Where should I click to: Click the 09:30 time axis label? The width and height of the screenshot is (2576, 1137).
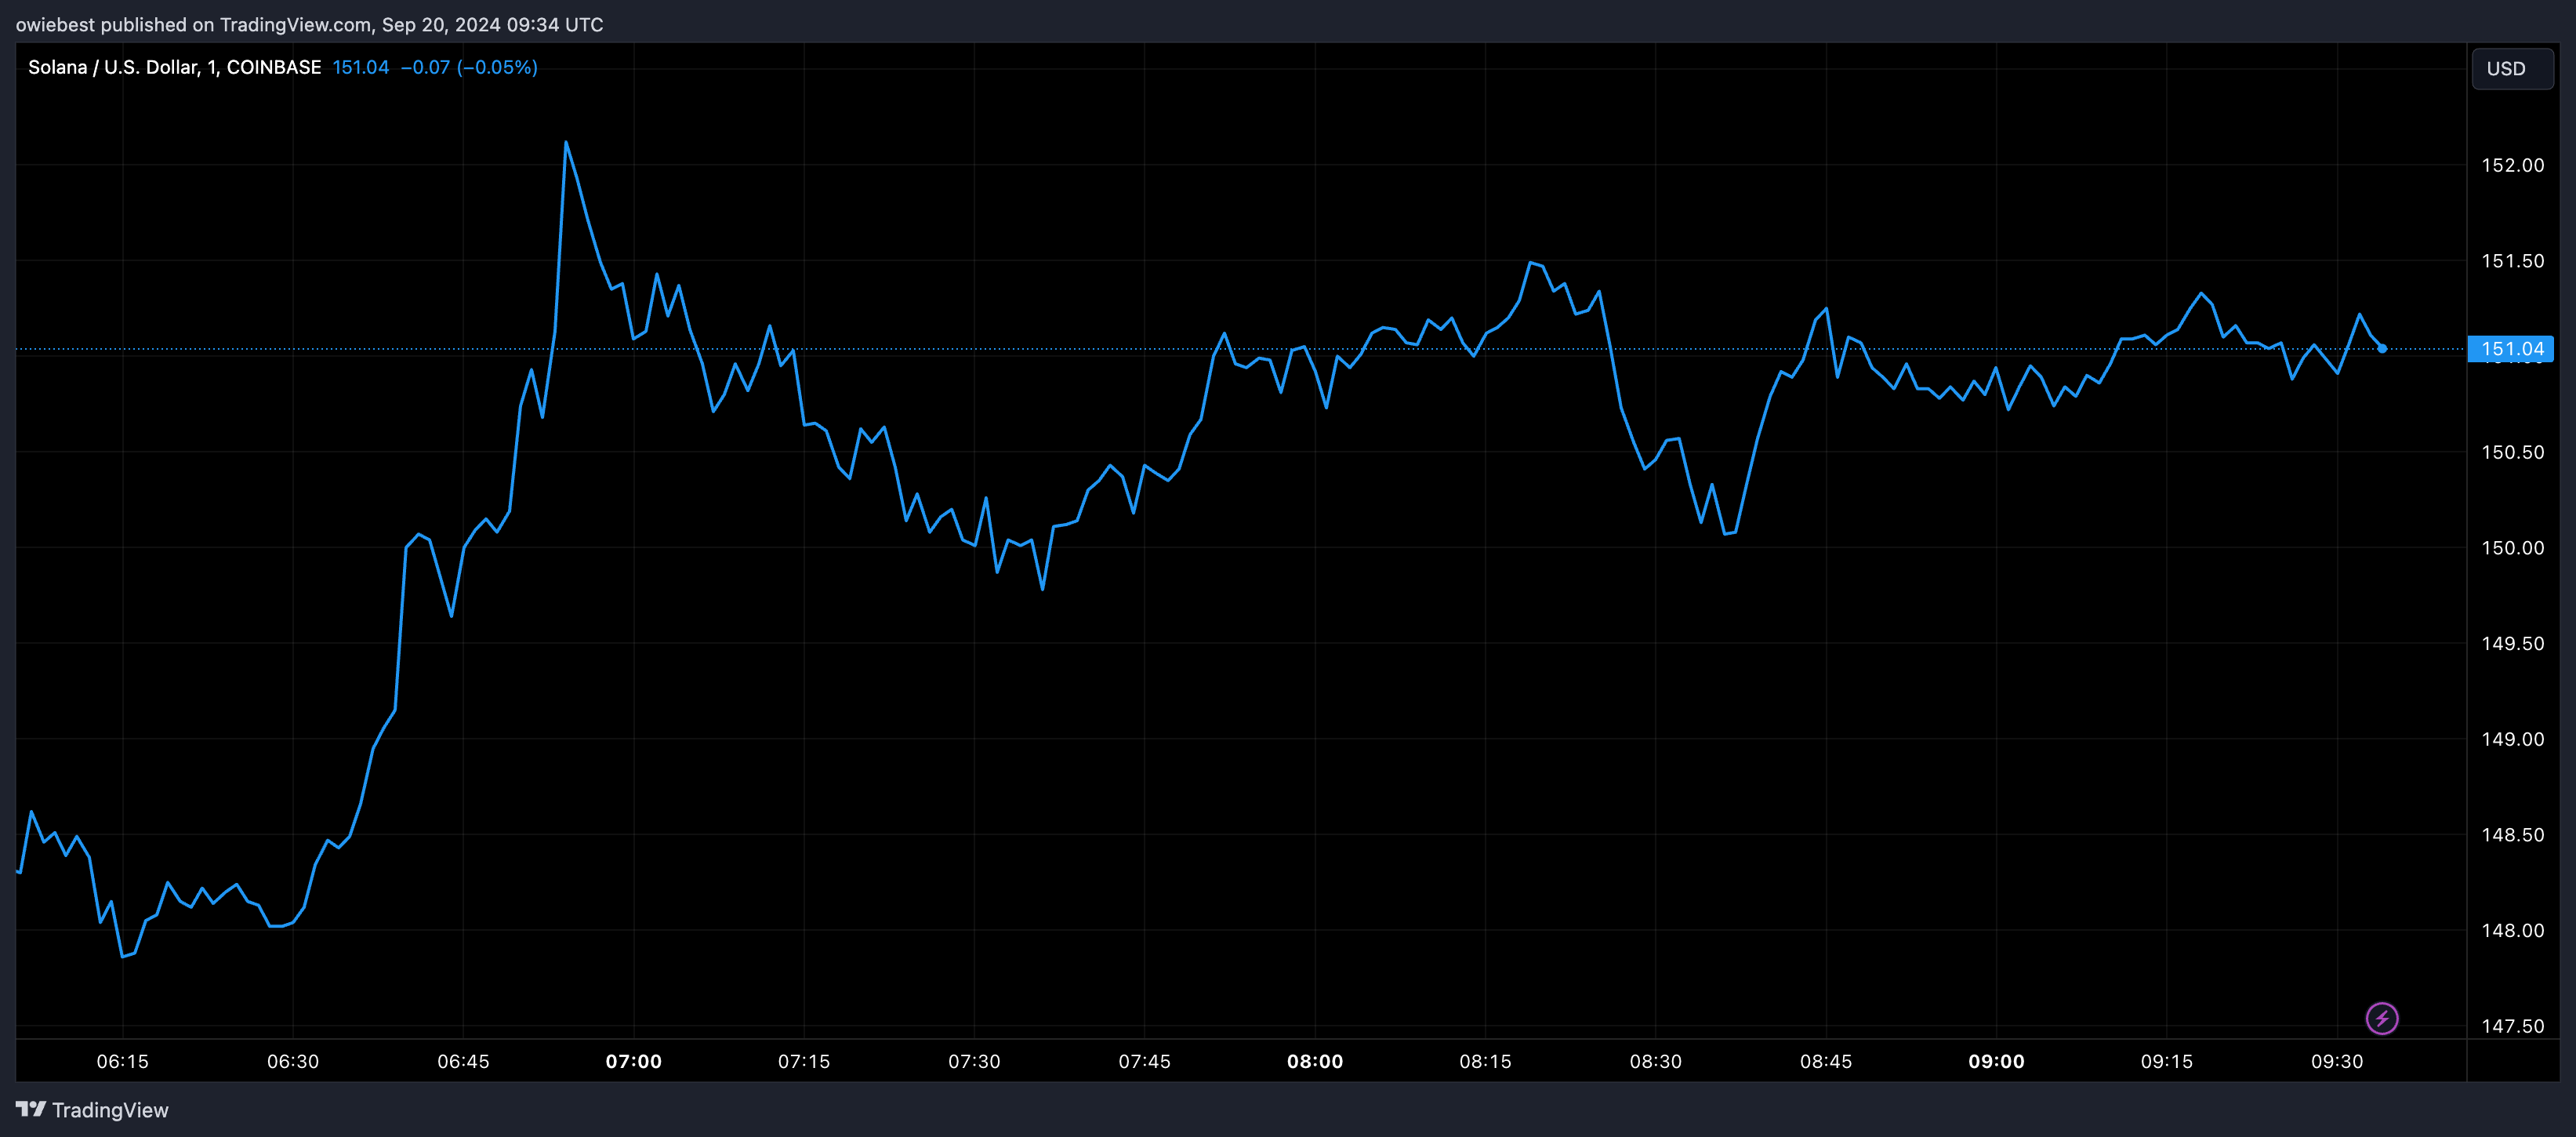point(2337,1061)
